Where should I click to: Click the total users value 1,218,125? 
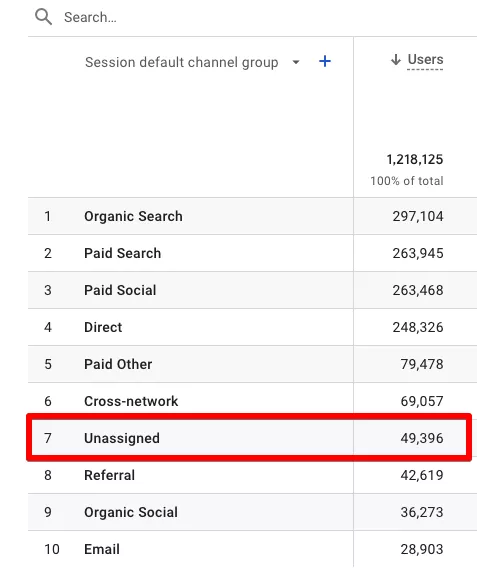(x=415, y=159)
